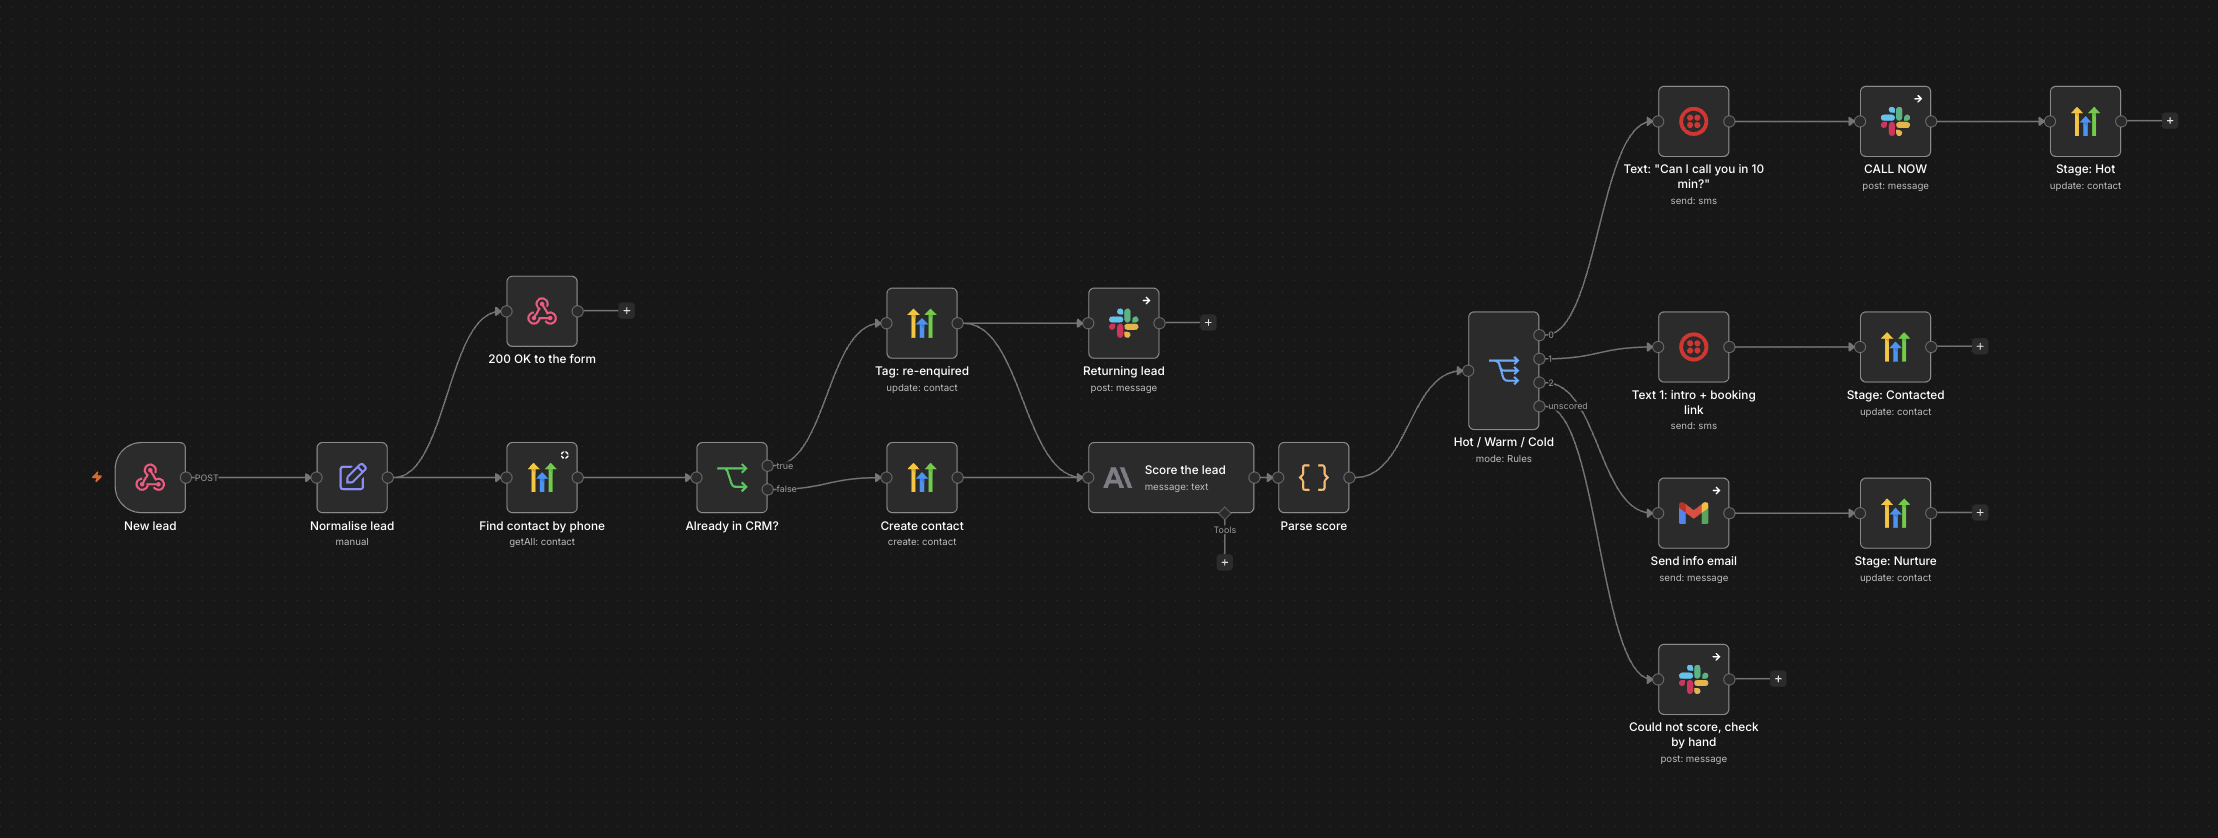Open the Stage: Nurture node
2218x838 pixels.
coord(1896,513)
